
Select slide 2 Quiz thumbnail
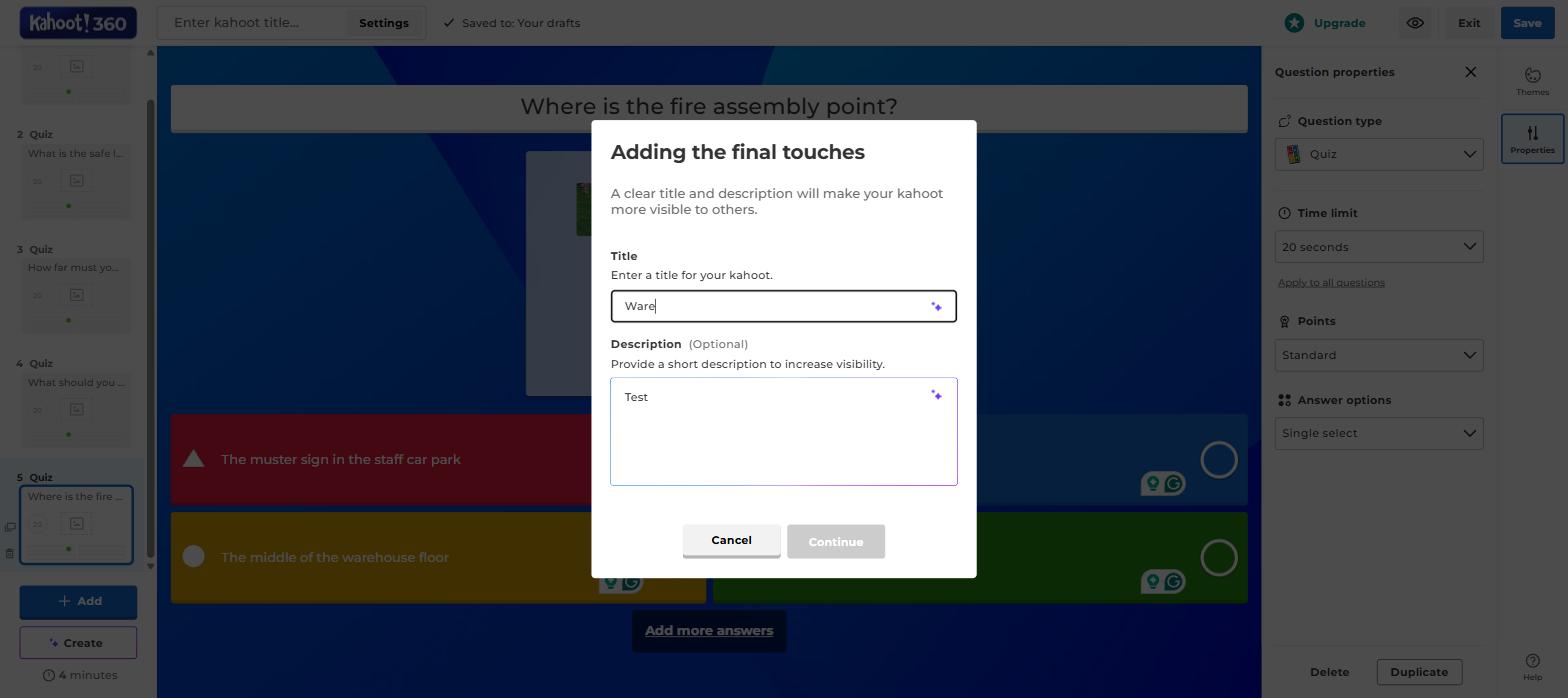coord(78,181)
